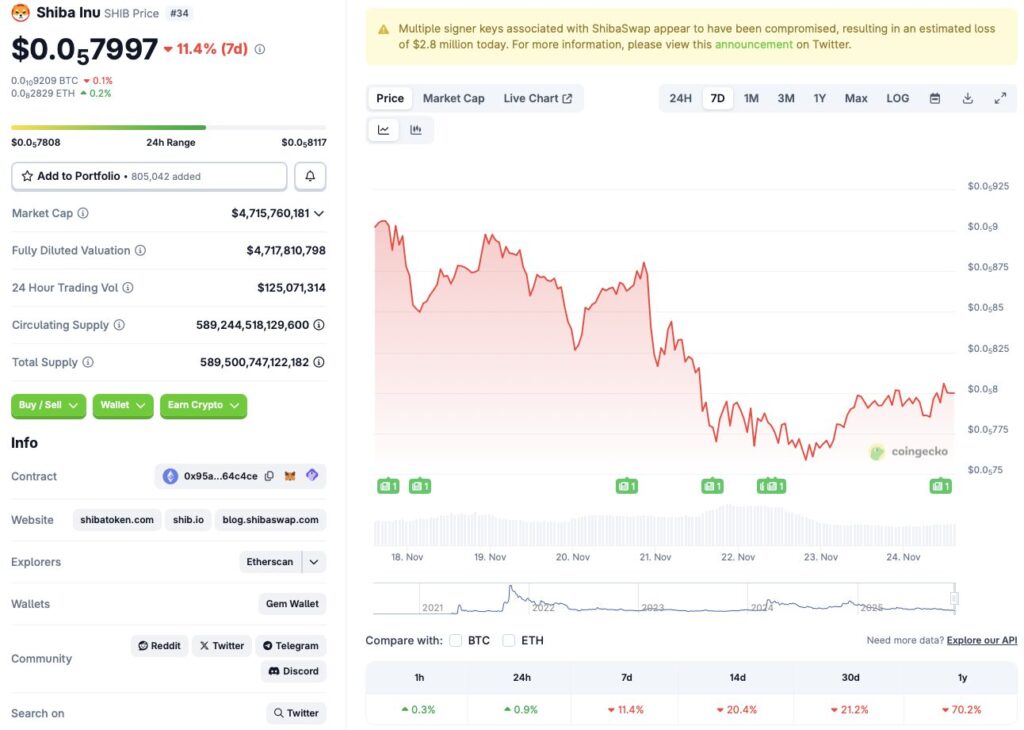Select the 1M timeframe tab
The height and width of the screenshot is (730, 1024).
(x=751, y=98)
